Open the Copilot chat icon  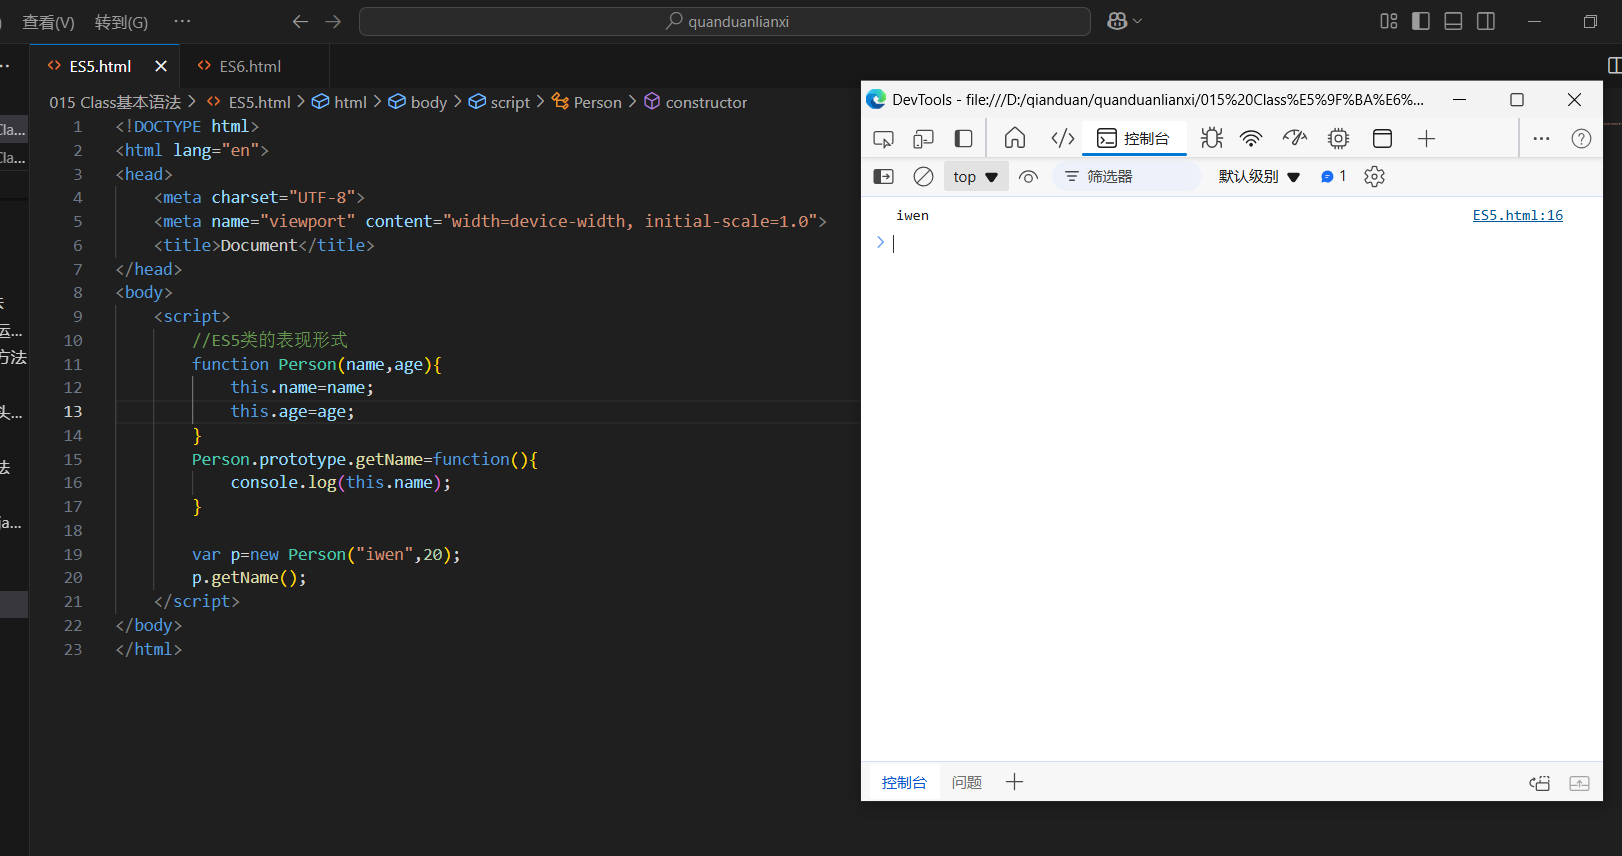(x=1117, y=21)
